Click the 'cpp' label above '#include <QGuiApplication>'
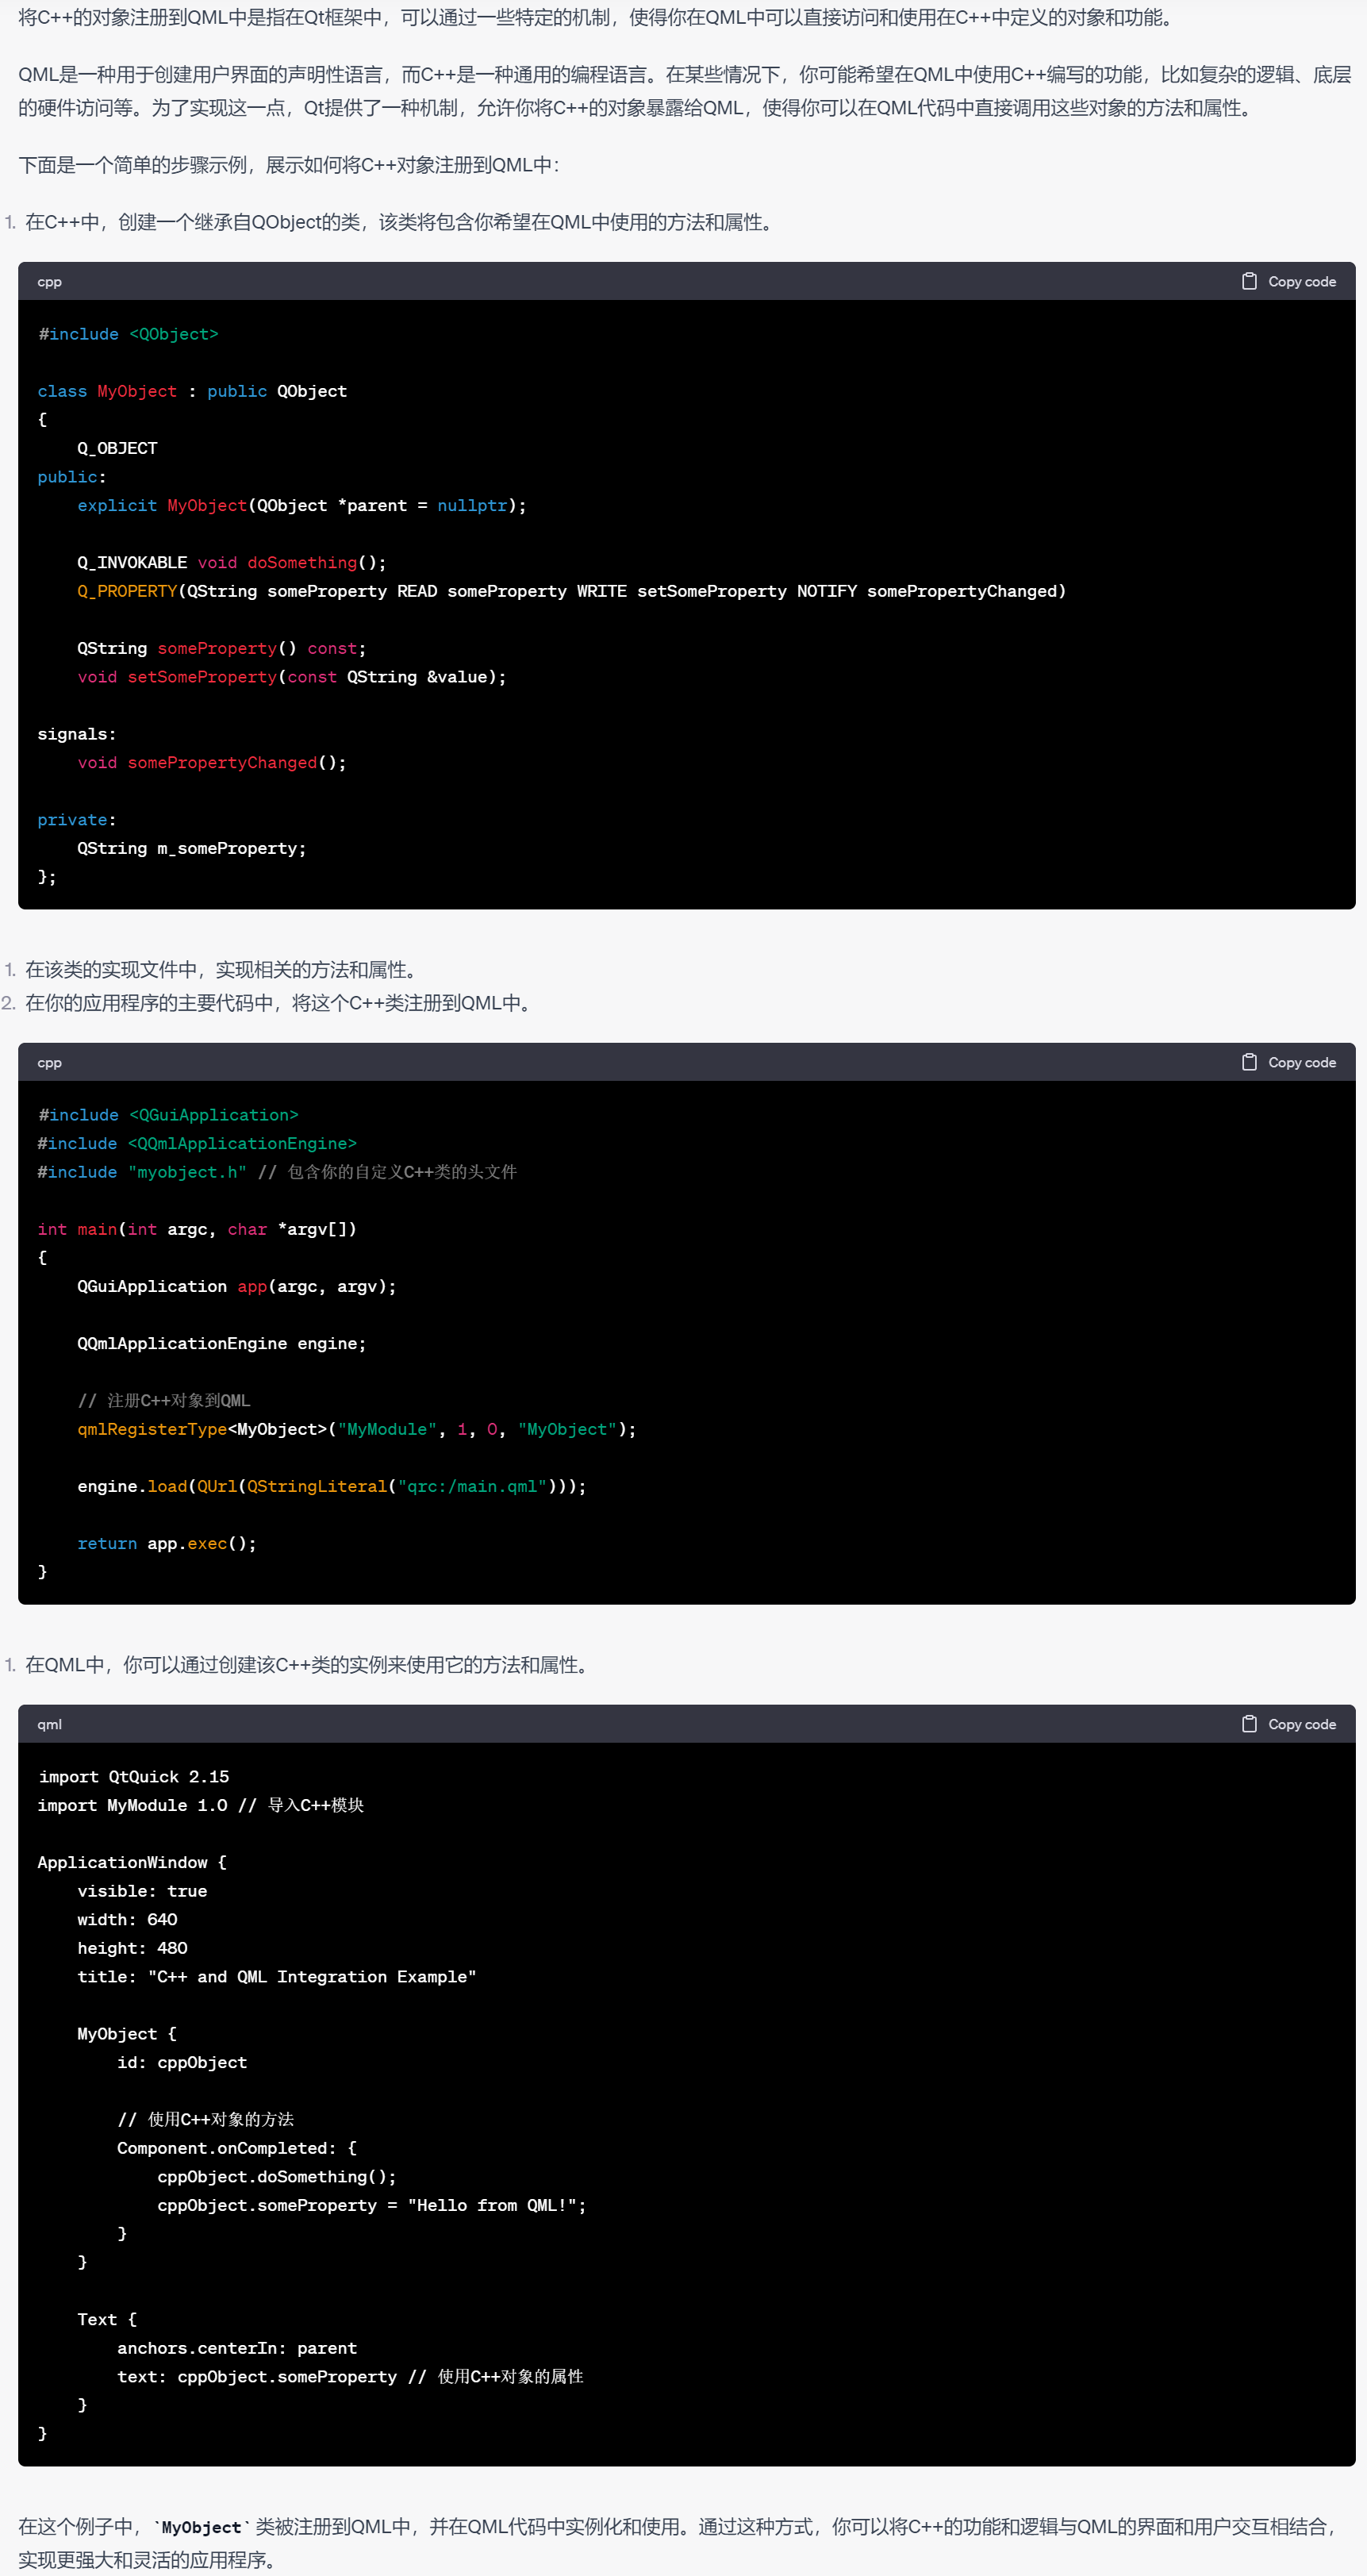The height and width of the screenshot is (2576, 1367). [x=49, y=1062]
